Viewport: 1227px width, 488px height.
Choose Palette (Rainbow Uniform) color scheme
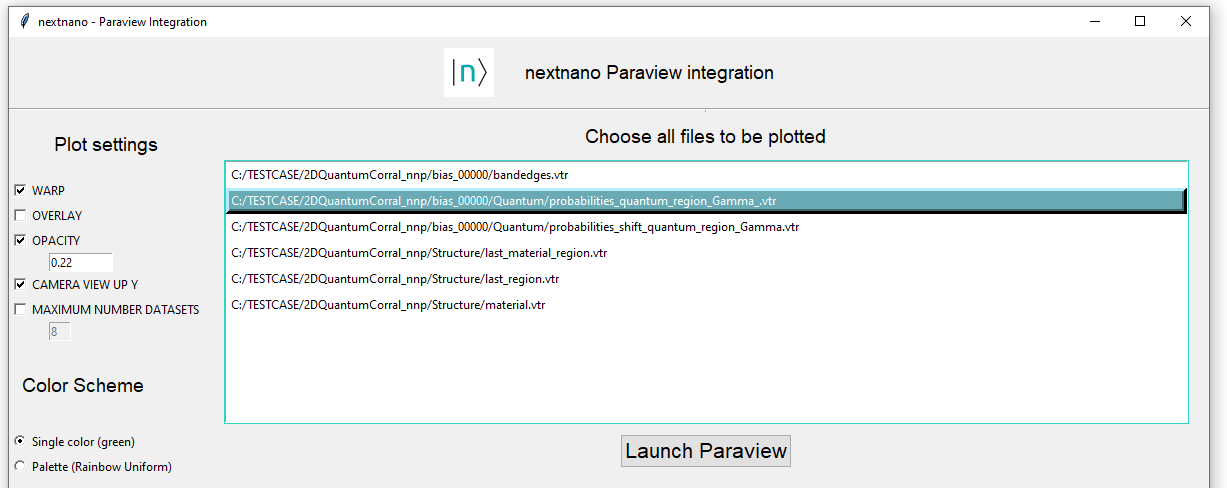(20, 466)
